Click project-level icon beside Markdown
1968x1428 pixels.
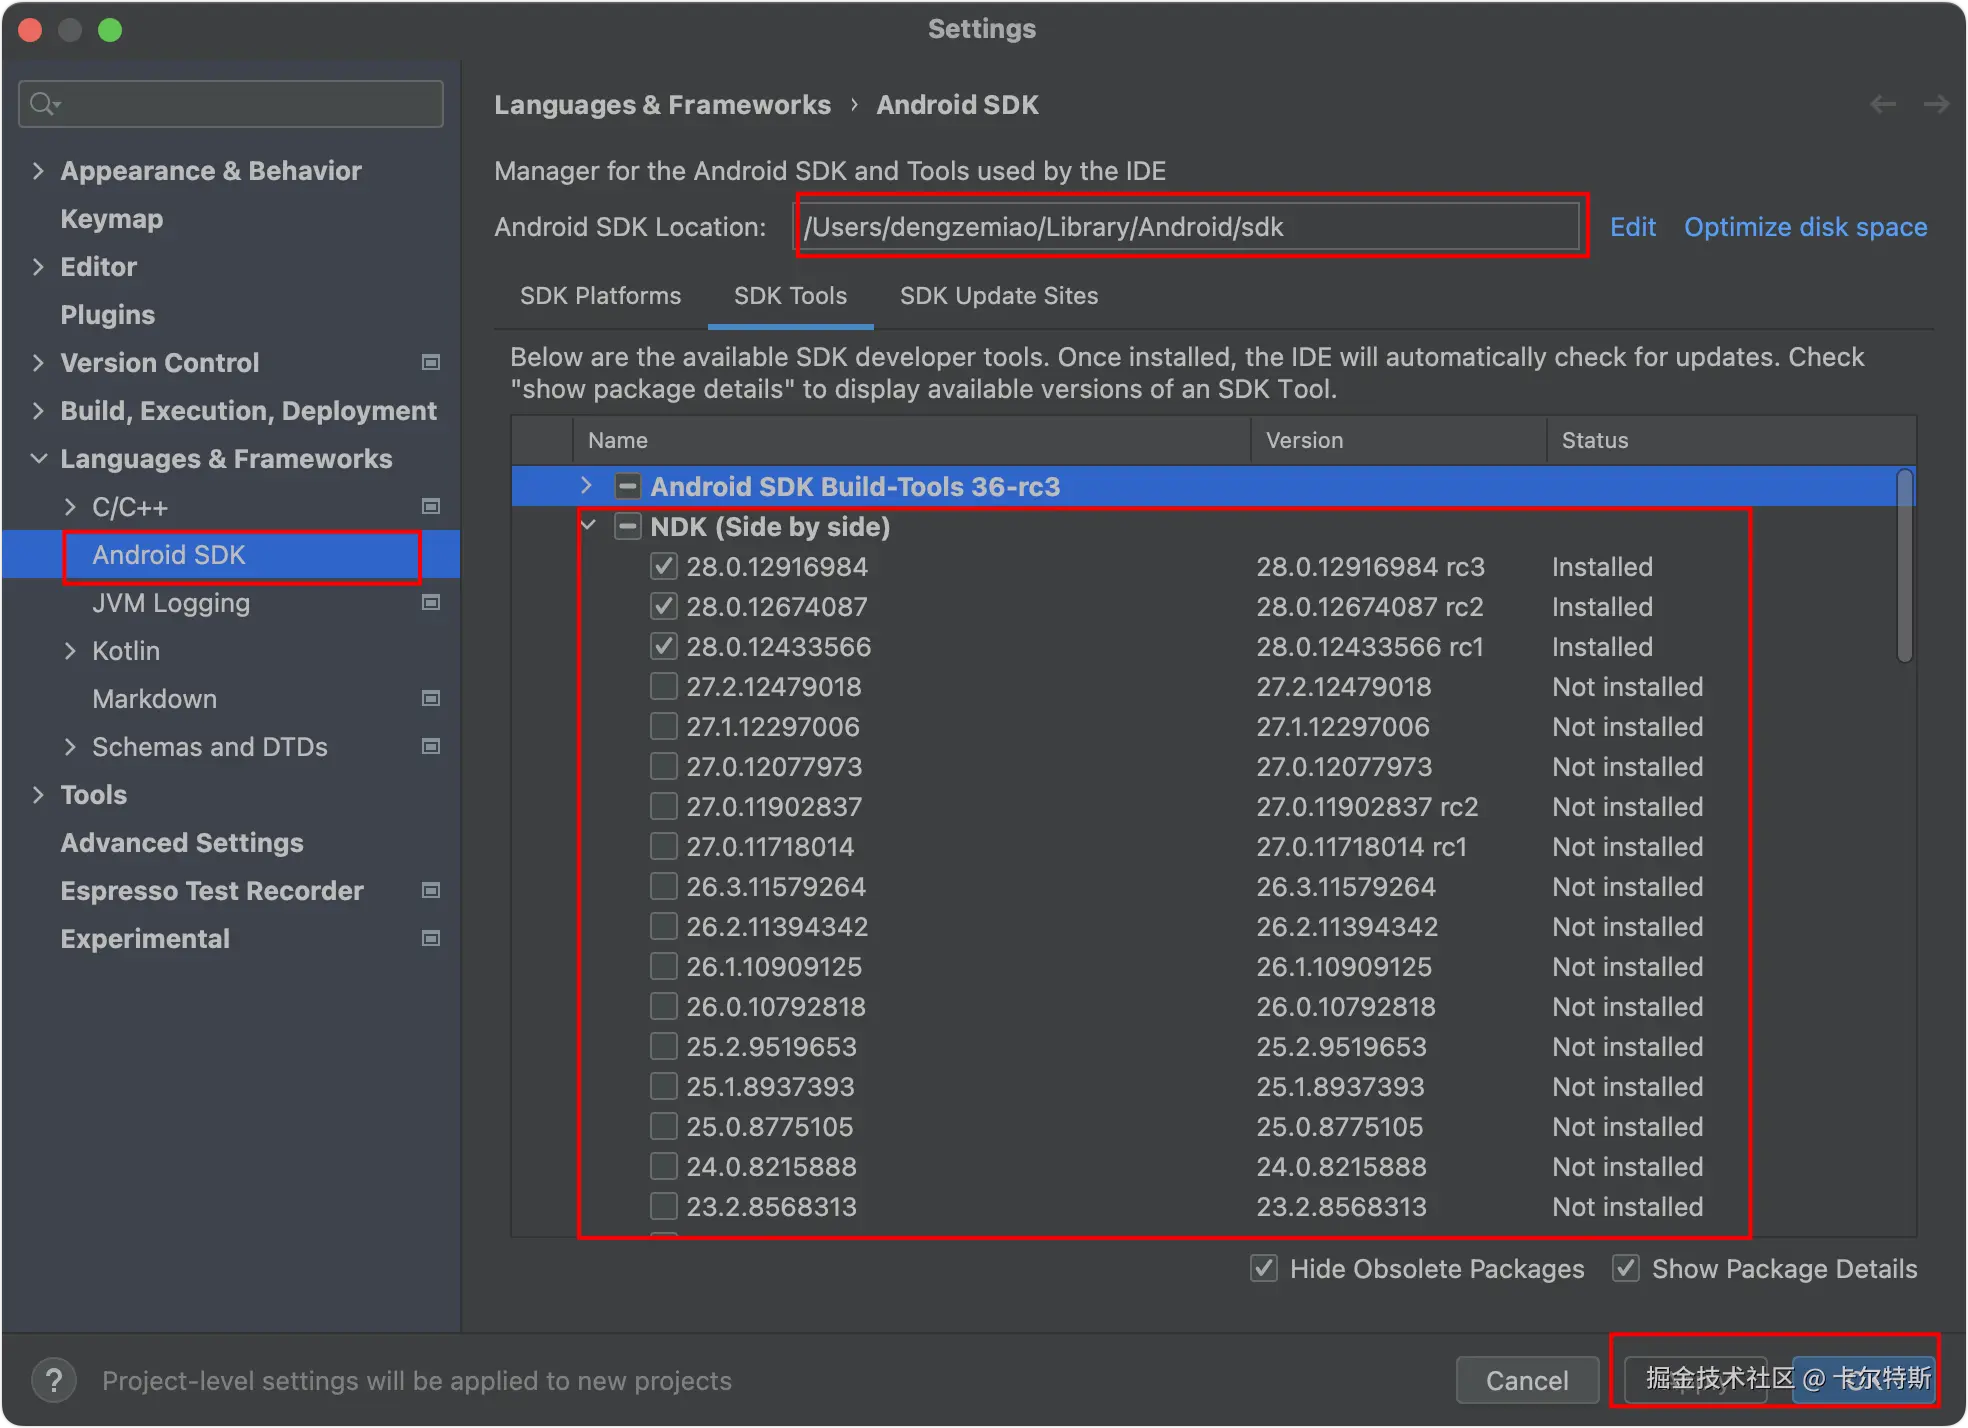click(431, 698)
